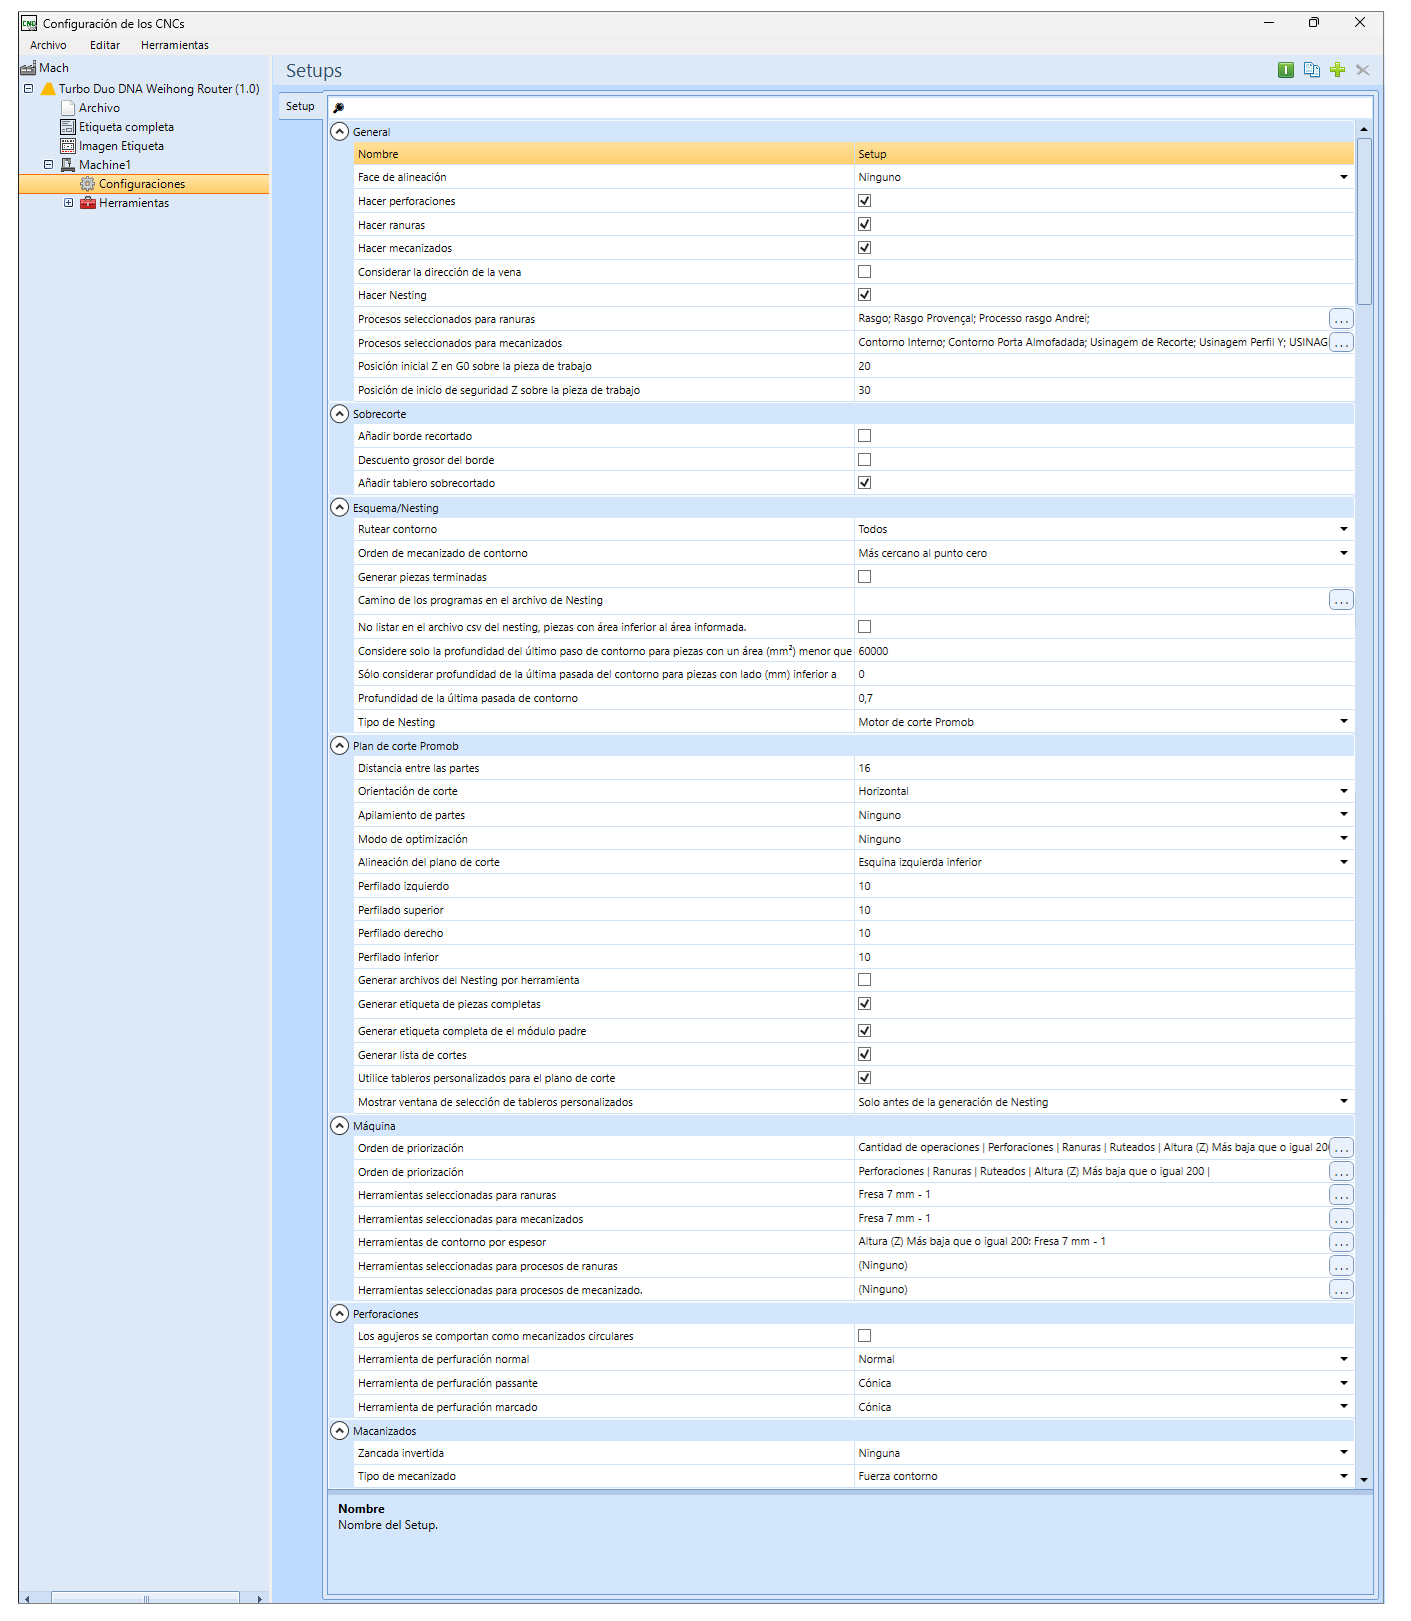Enable Considerar la dirección de la vena
Screen dimensions: 1411x1621
tap(864, 272)
